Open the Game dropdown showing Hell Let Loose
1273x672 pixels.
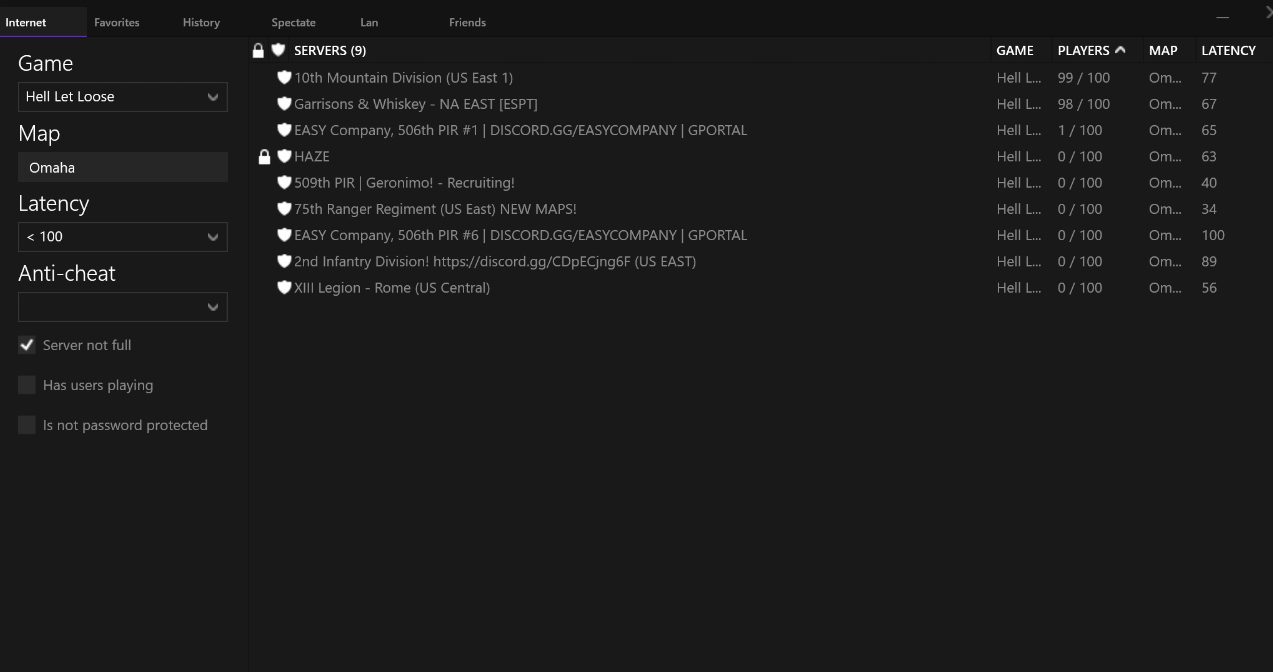coord(122,97)
